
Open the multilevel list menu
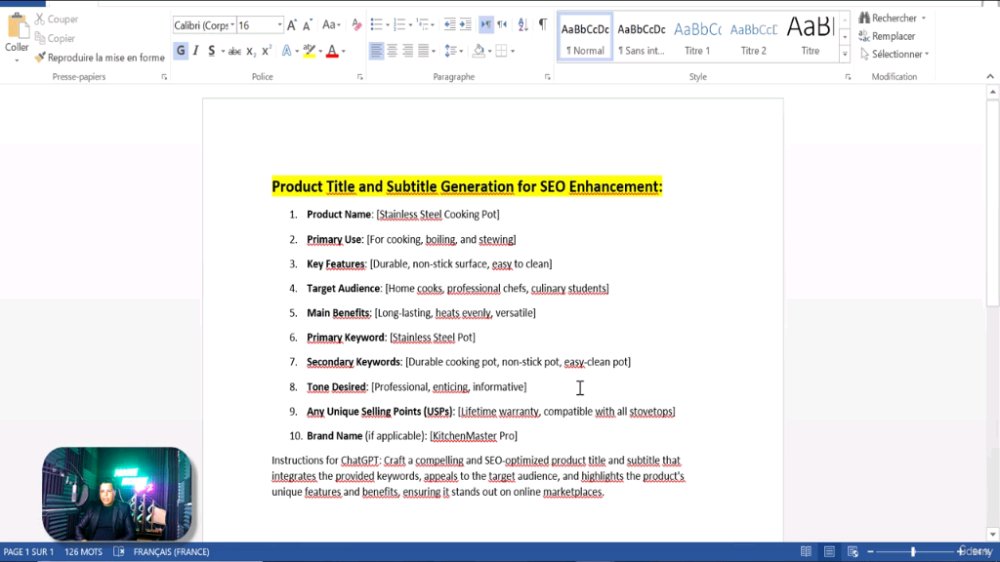point(425,25)
